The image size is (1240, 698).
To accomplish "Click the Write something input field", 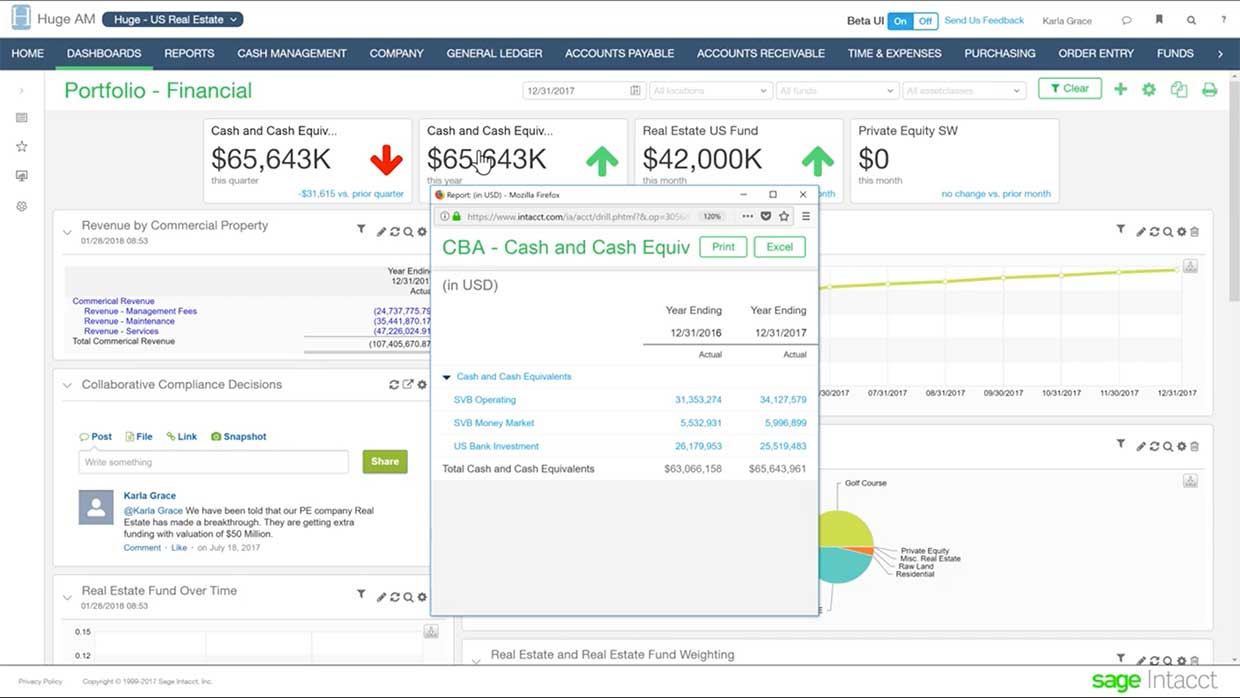I will (x=213, y=462).
